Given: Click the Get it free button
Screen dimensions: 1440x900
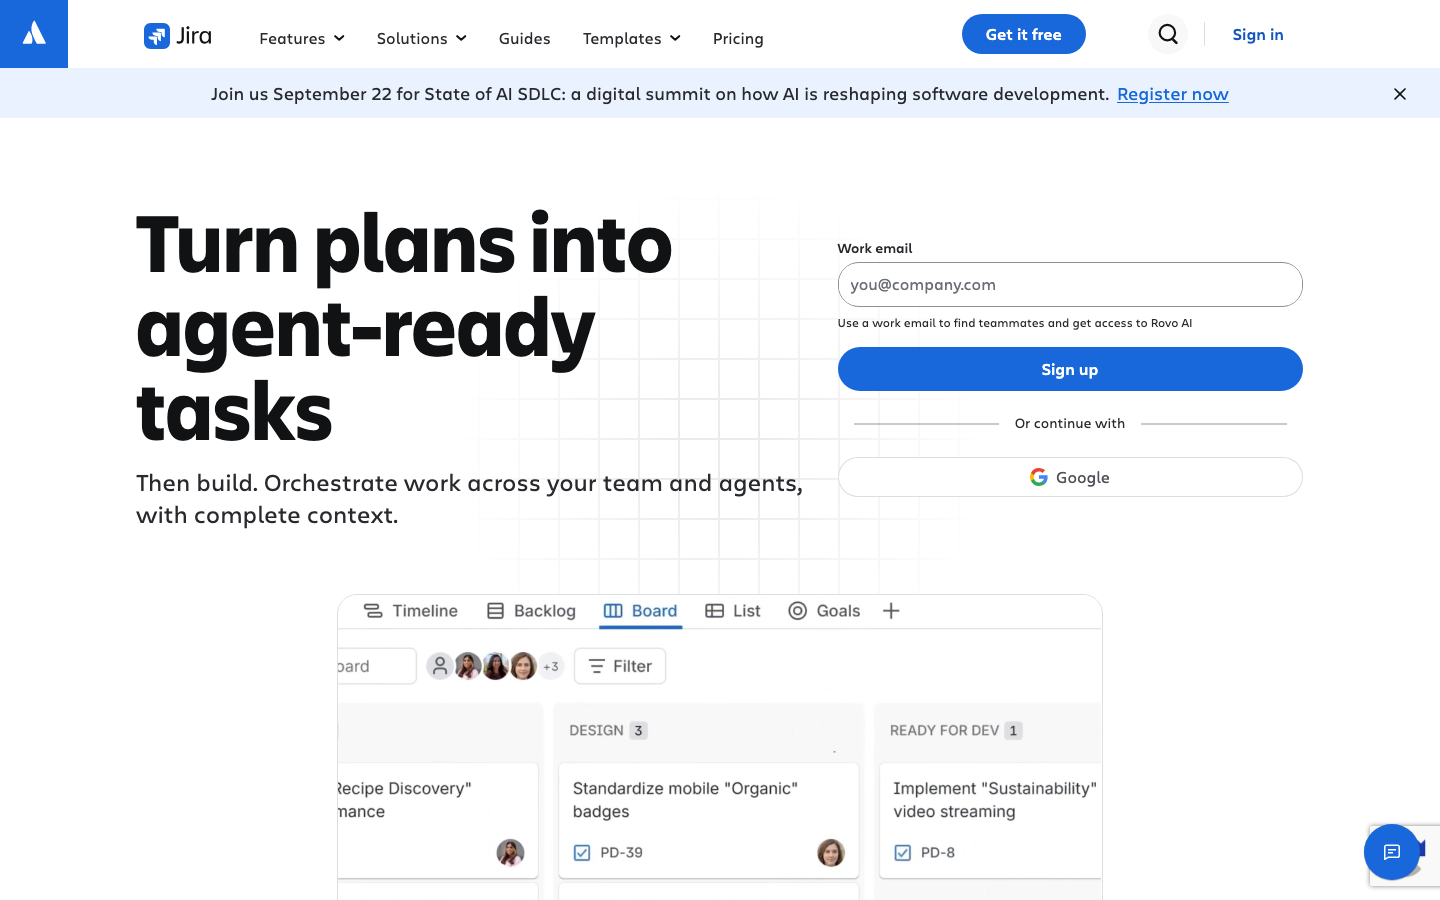Looking at the screenshot, I should 1024,34.
